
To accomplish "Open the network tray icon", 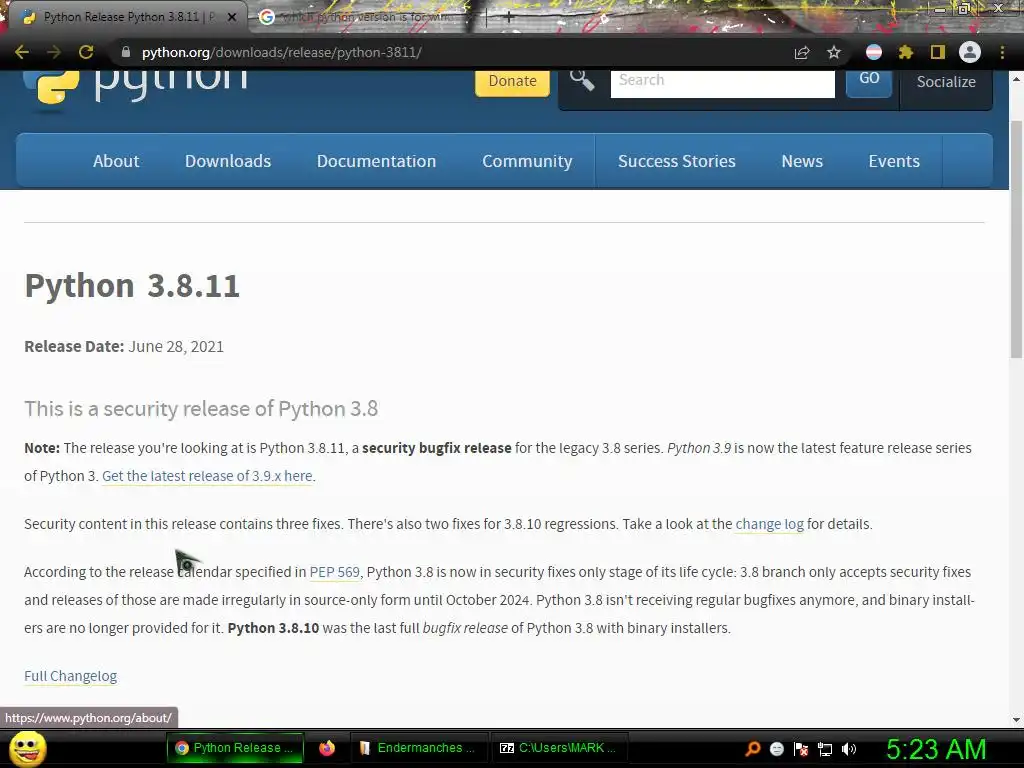I will point(825,748).
